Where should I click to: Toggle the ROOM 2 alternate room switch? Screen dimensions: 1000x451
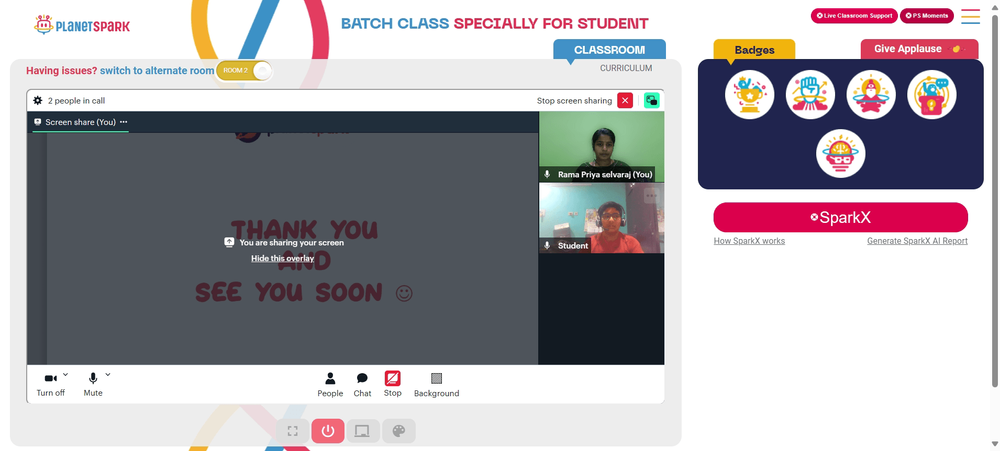click(x=244, y=70)
